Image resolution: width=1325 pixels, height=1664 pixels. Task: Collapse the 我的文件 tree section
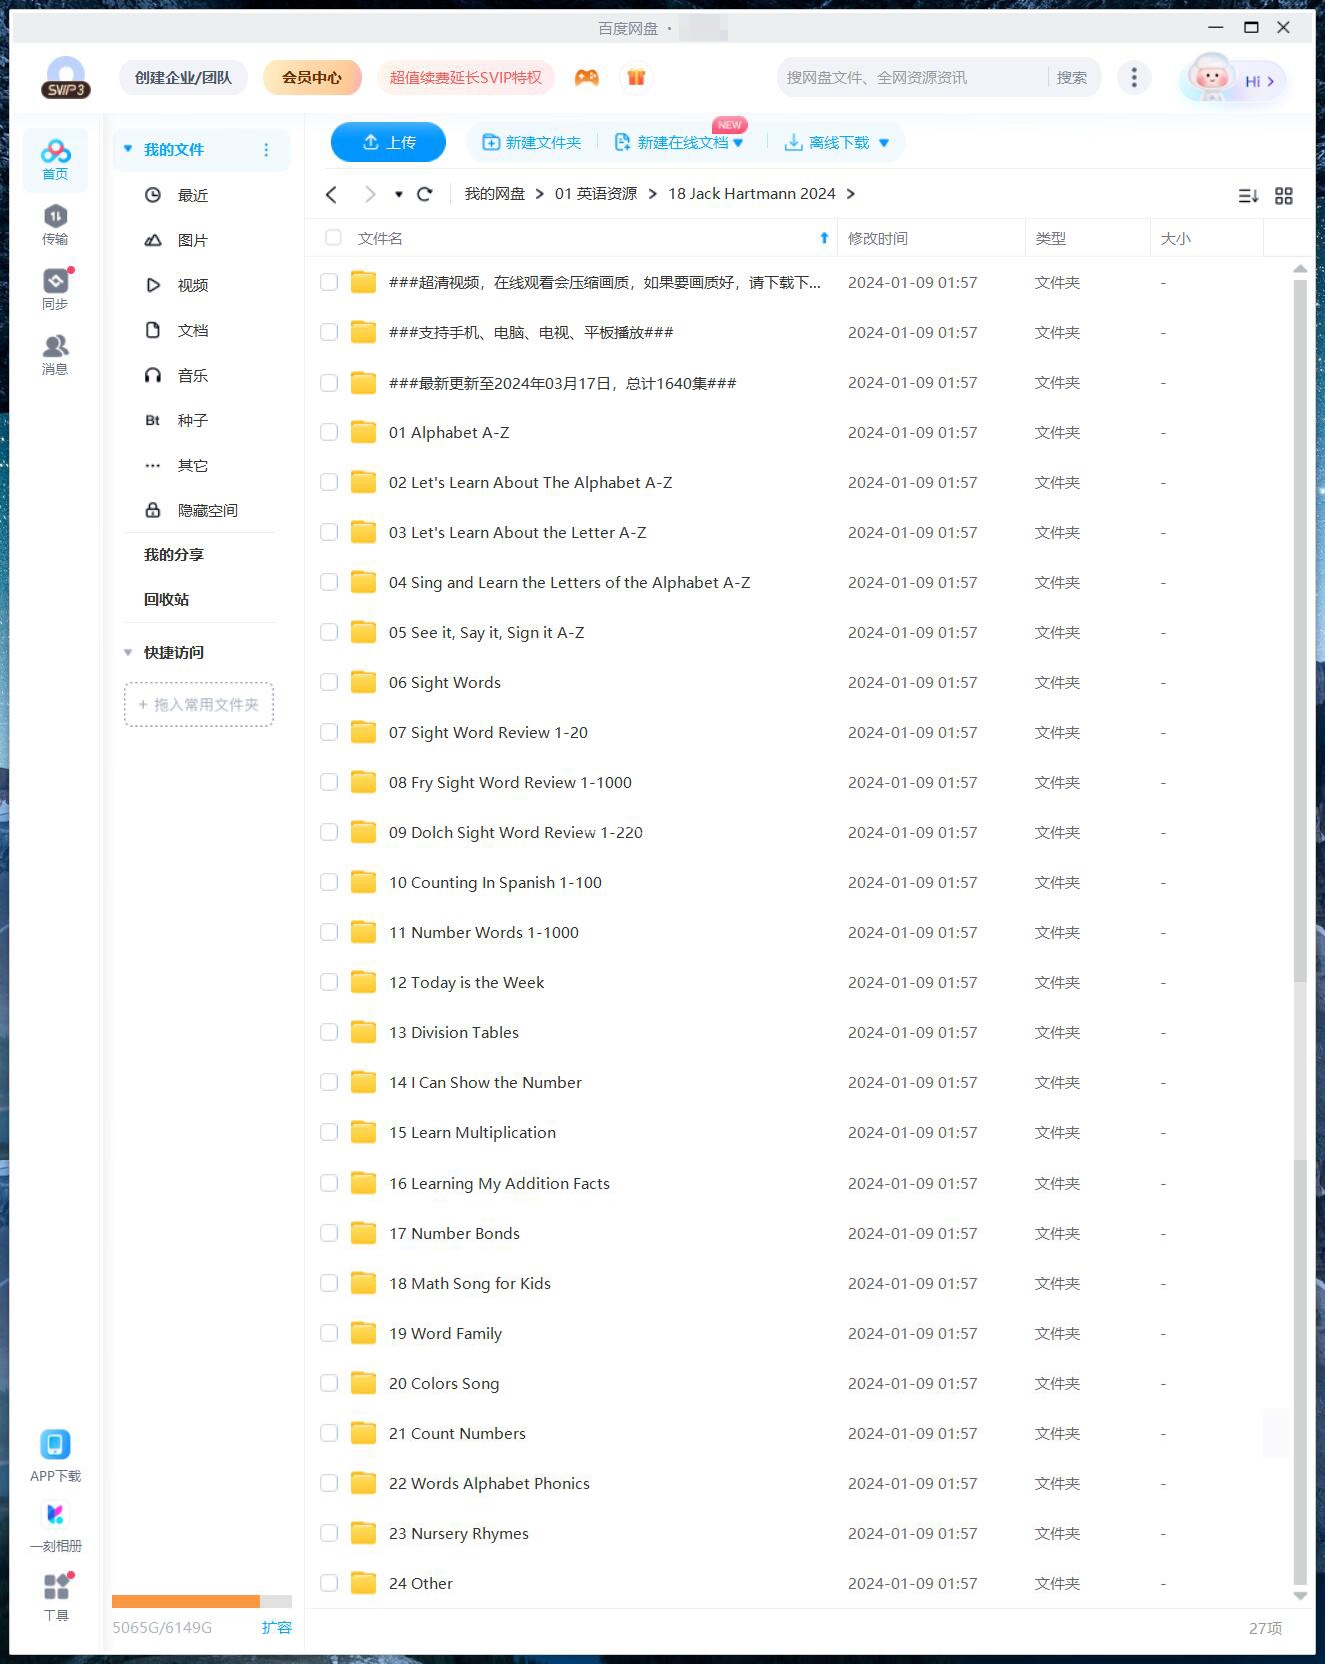click(128, 149)
